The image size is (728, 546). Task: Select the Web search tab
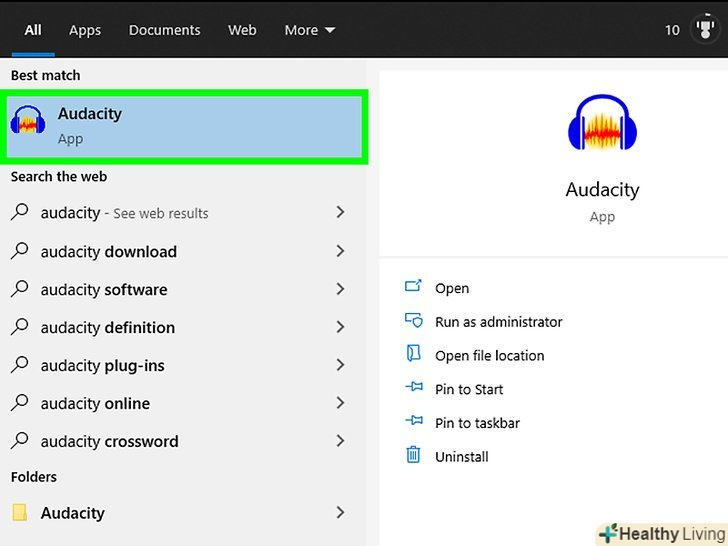click(x=242, y=30)
